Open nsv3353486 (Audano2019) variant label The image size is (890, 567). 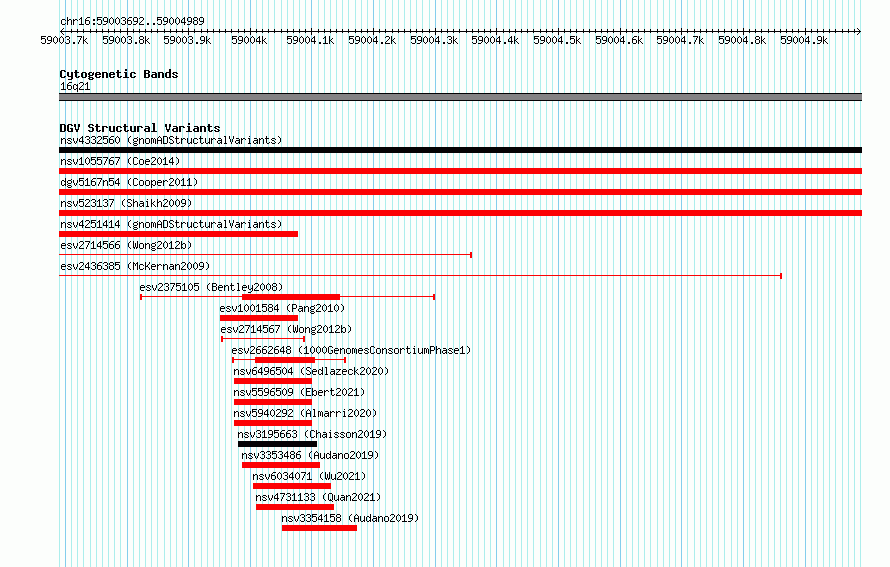(x=310, y=455)
